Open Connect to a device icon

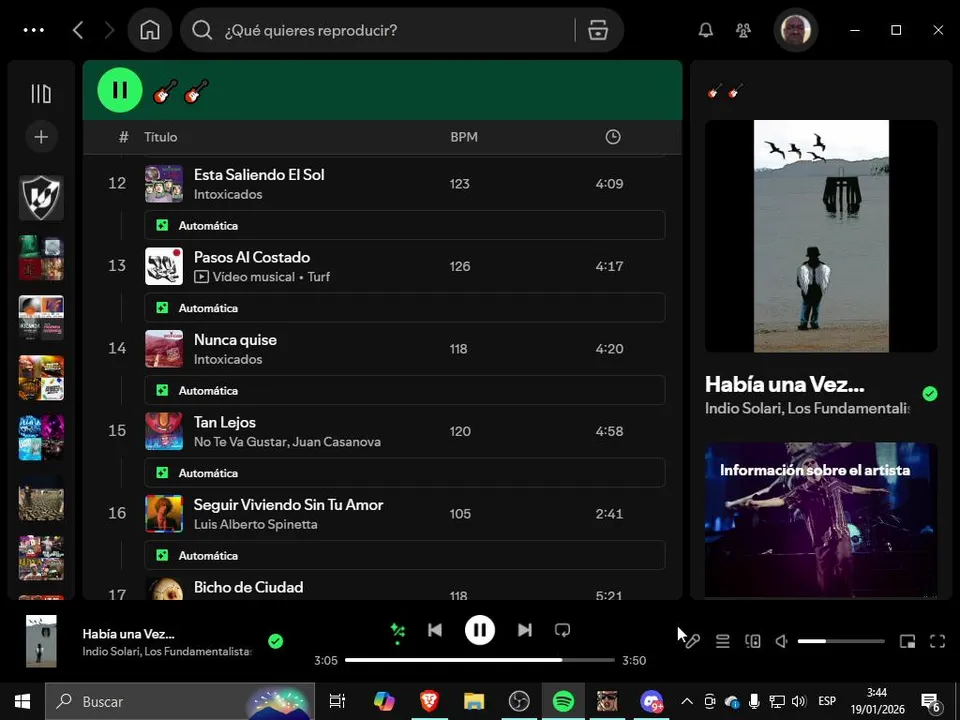click(x=752, y=641)
